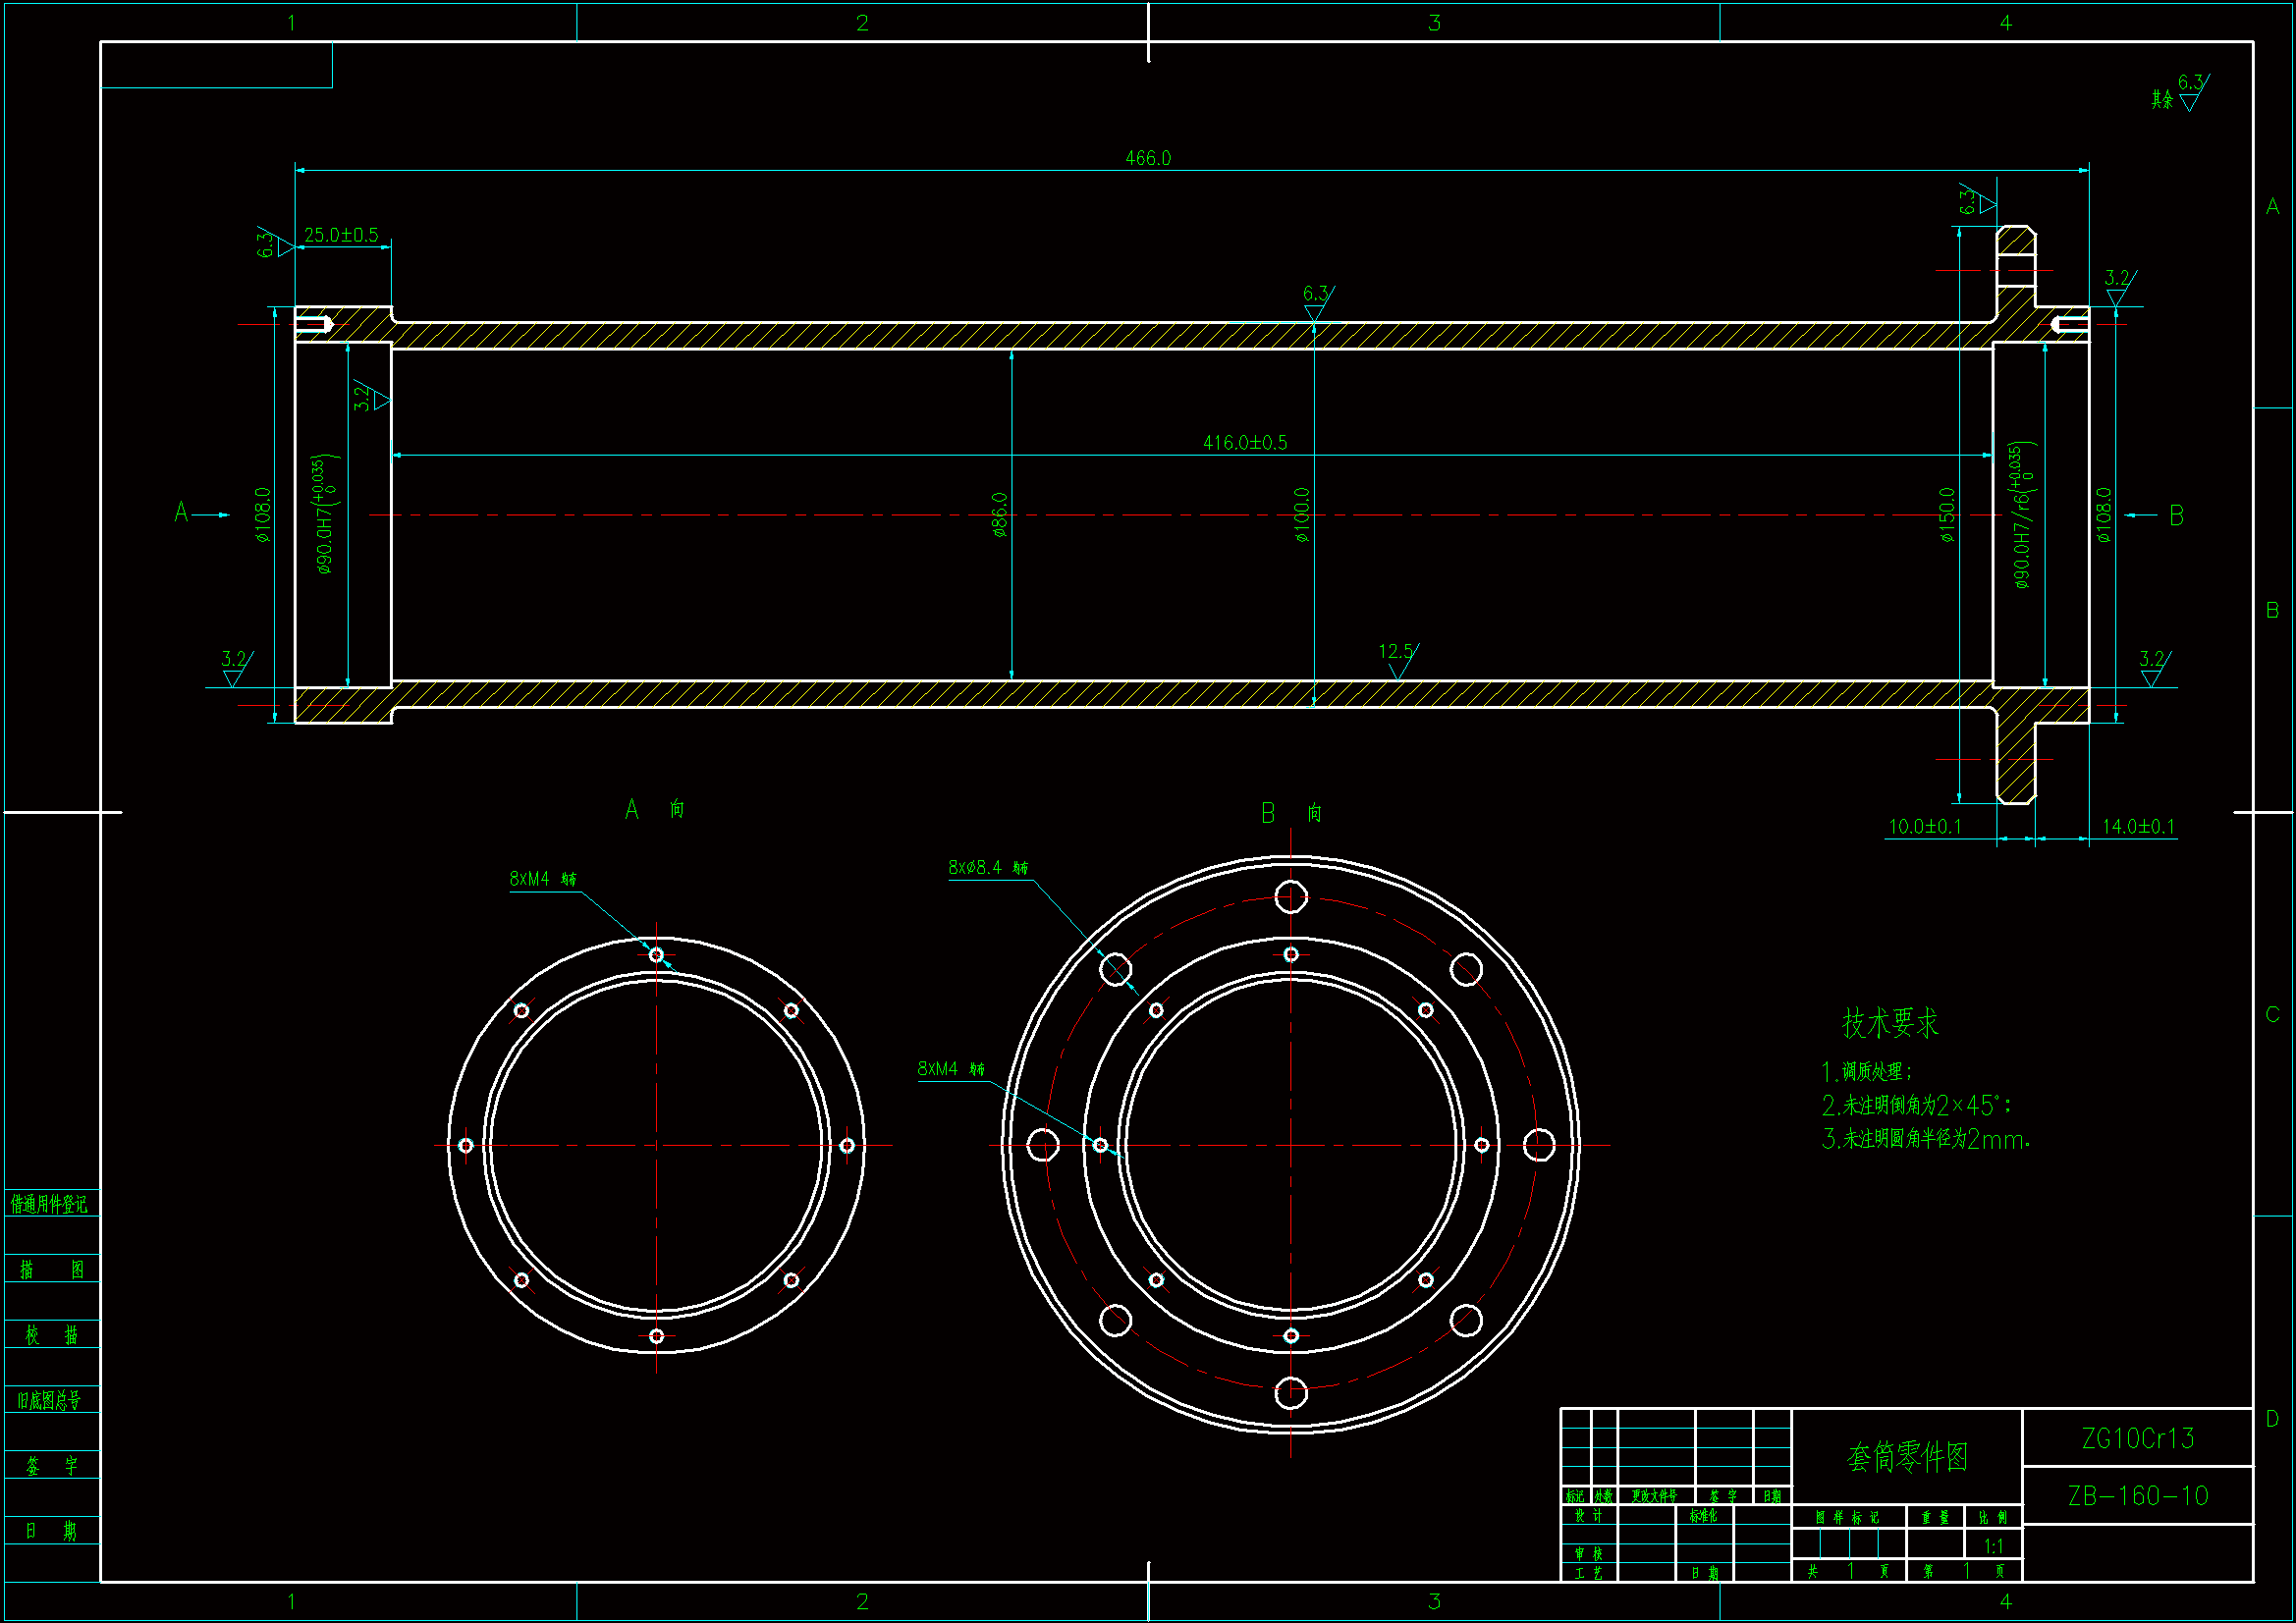
Task: Click the 466.0 overall length dimension
Action: pos(1147,158)
